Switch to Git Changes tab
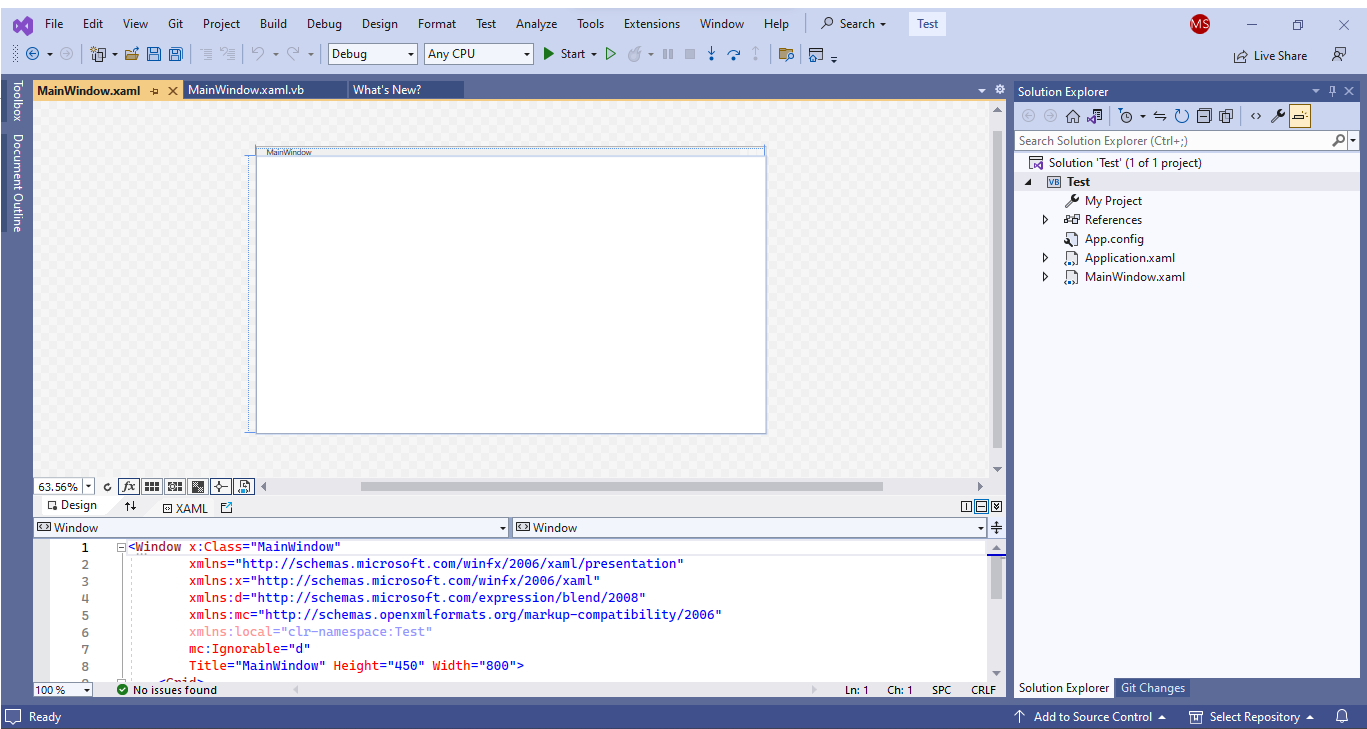This screenshot has height=729, width=1367. coord(1153,688)
